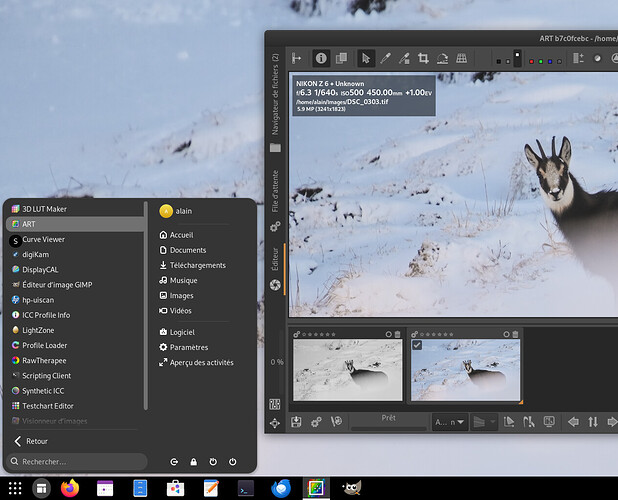
Task: Toggle the soft proofing icon in bottom bar
Action: pos(529,422)
